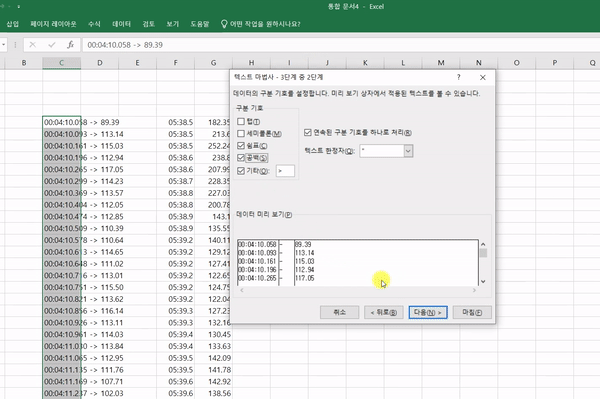Click cell value 182.35 in column G

click(x=214, y=122)
